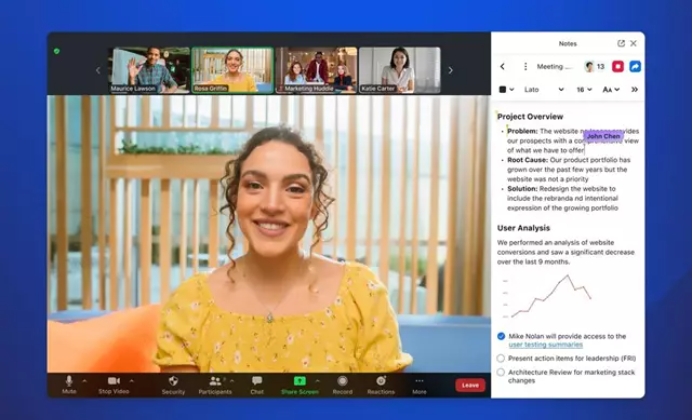This screenshot has height=420, width=693.
Task: Click the conversions line chart
Action: 548,295
